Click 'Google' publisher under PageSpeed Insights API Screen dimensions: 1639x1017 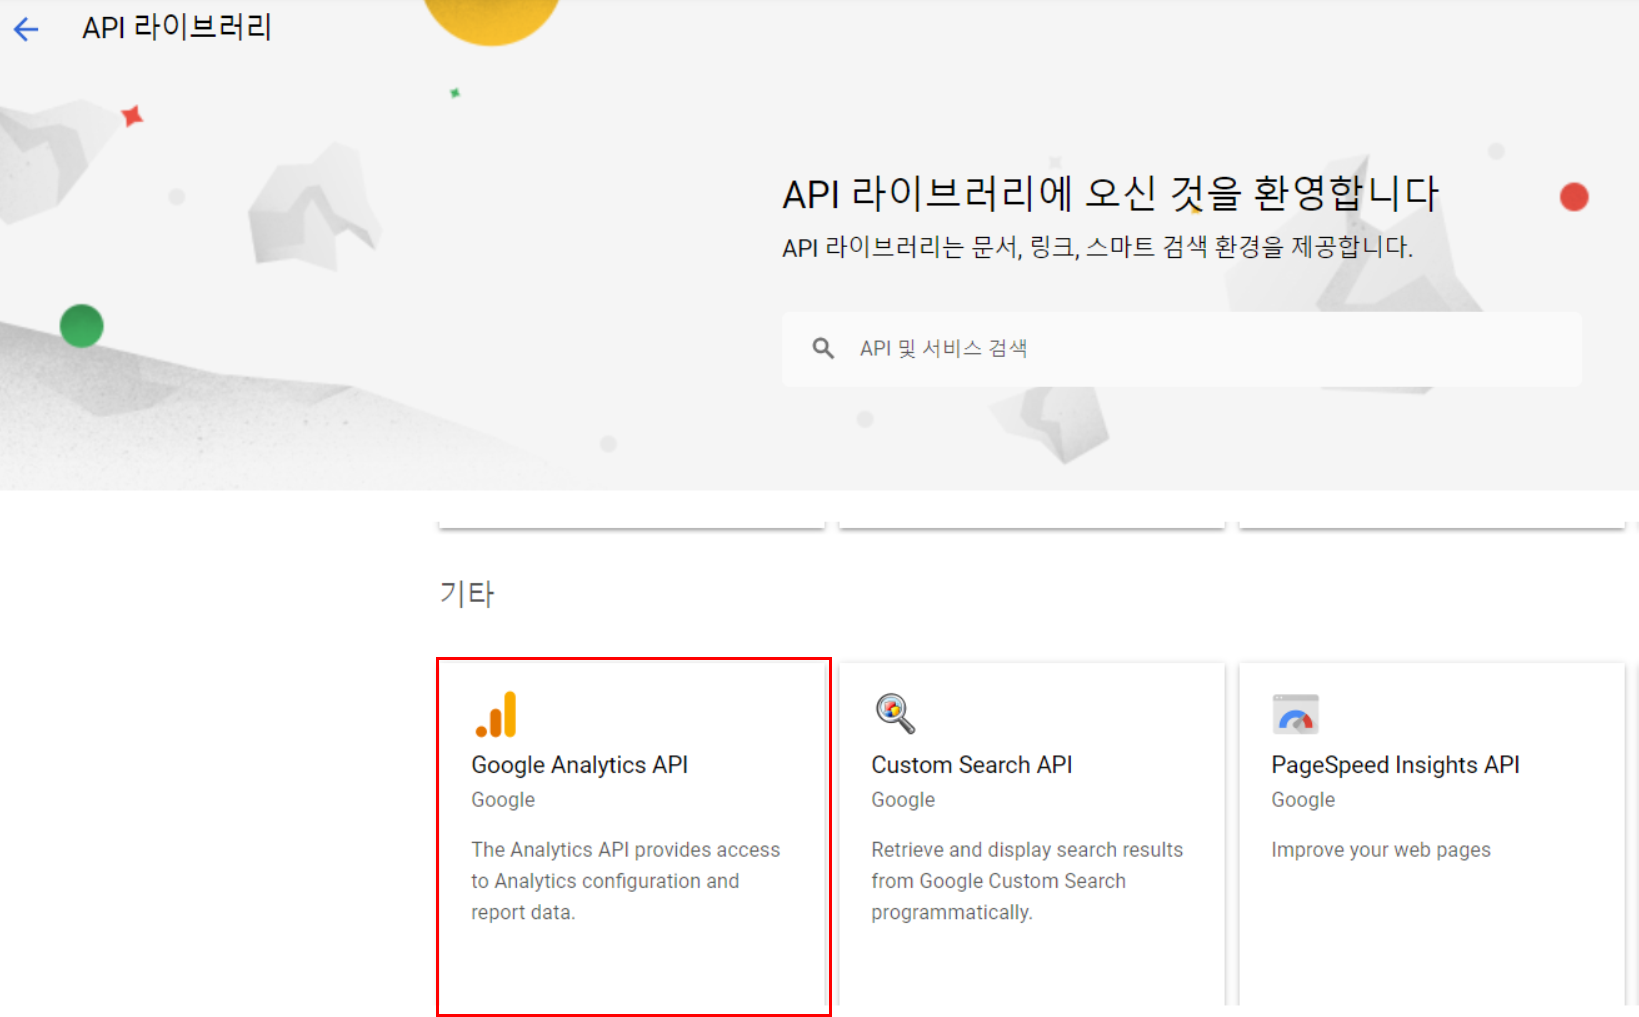1303,800
